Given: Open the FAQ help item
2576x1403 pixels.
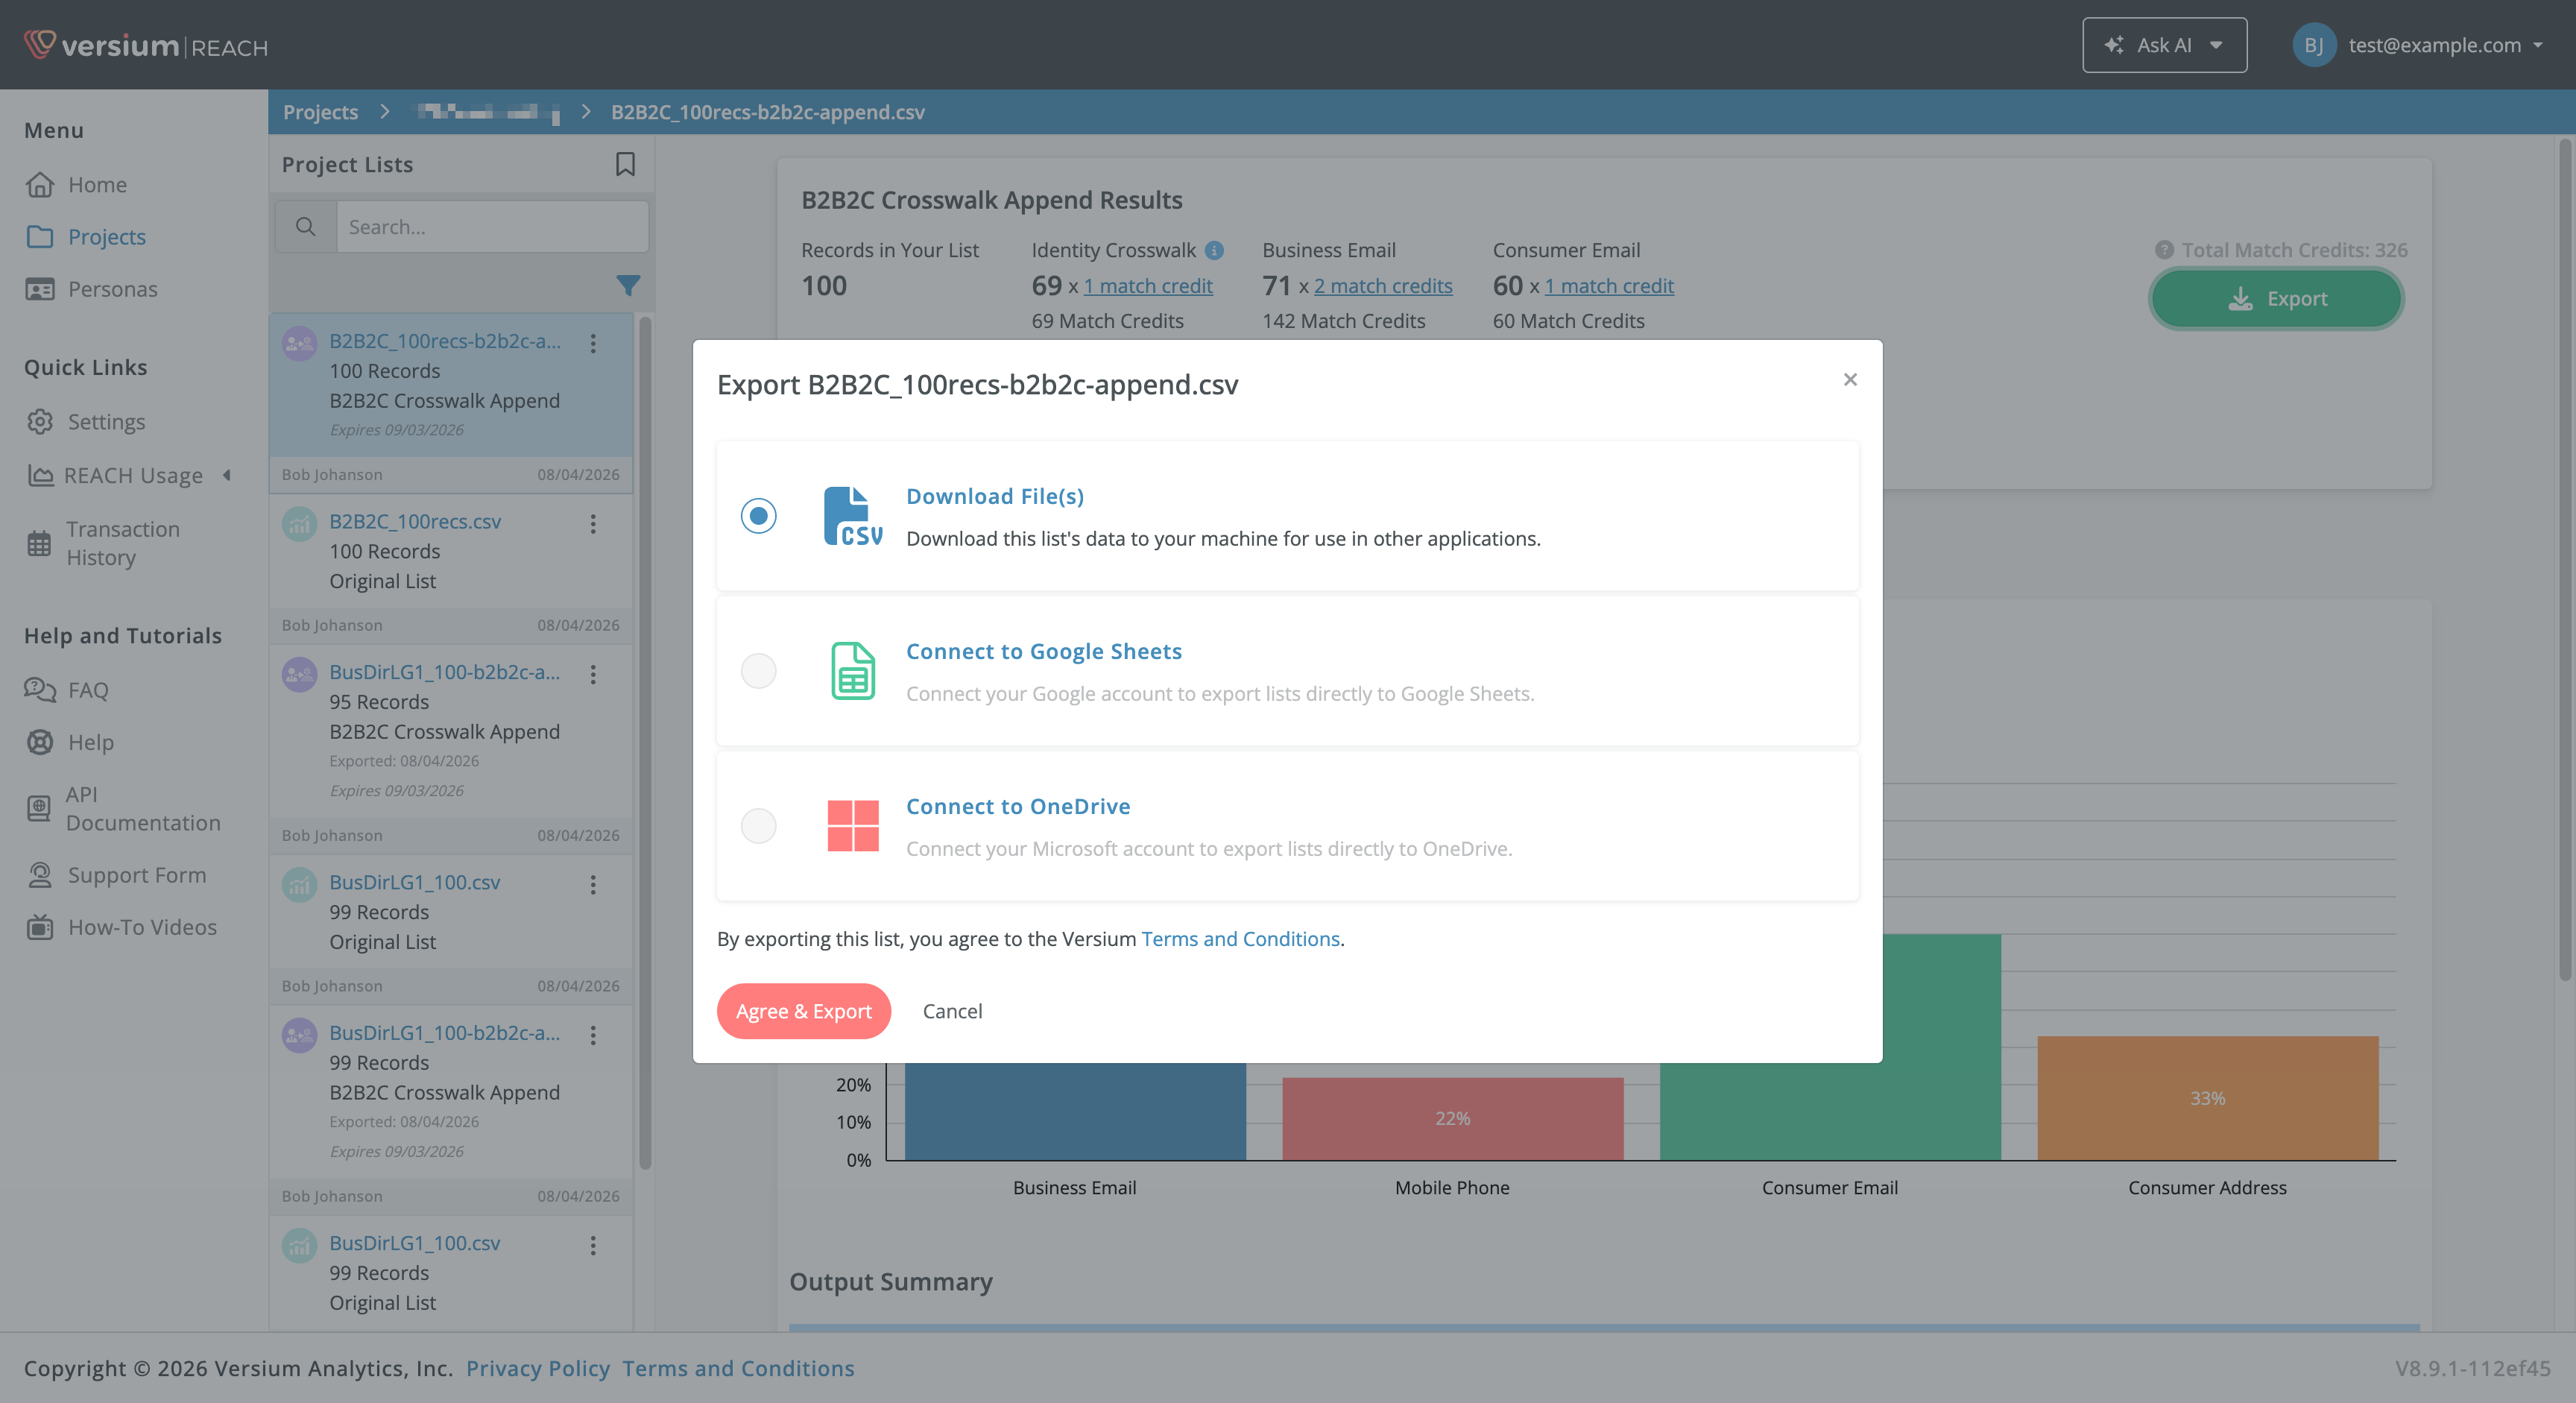Looking at the screenshot, I should 88,690.
